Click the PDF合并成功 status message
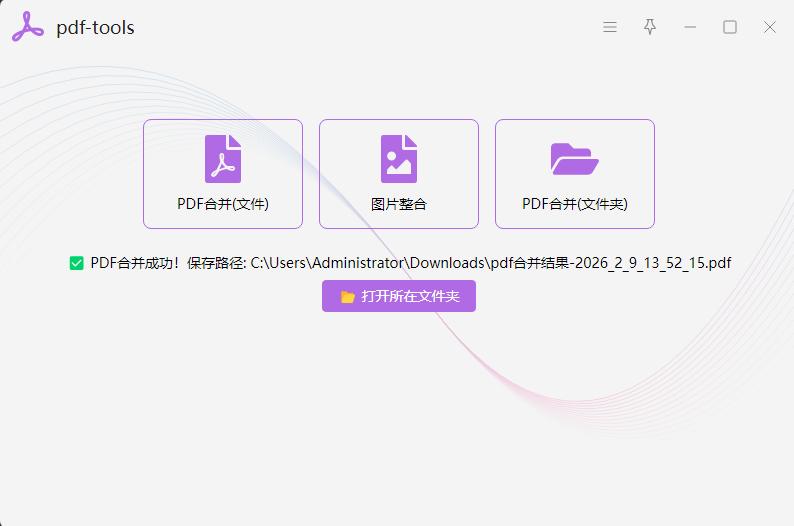The image size is (794, 526). click(134, 263)
